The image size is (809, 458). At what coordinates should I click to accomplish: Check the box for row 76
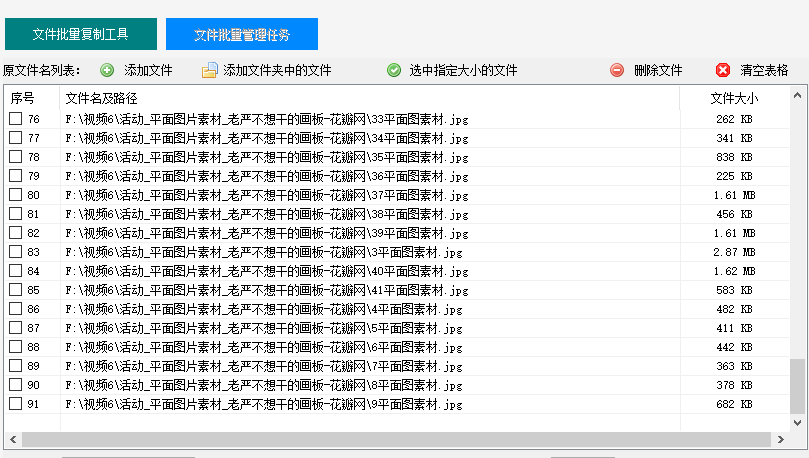click(15, 119)
